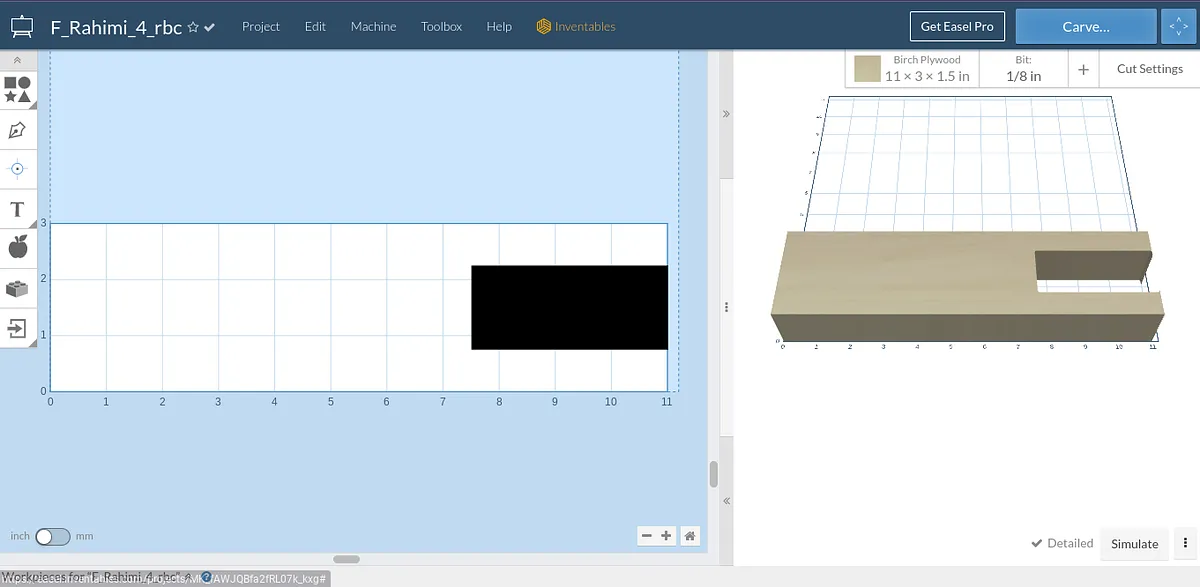Open the apple icon library
This screenshot has width=1200, height=587.
17,247
